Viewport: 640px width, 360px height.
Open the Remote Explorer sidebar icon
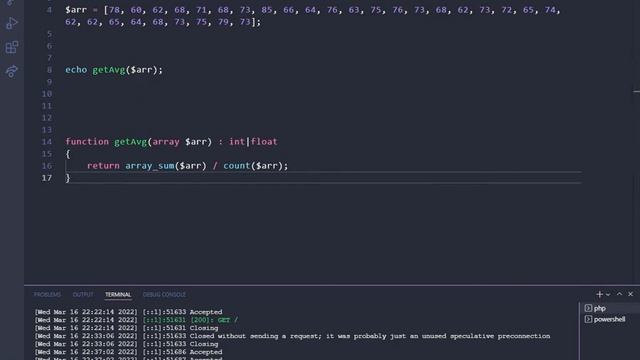11,71
